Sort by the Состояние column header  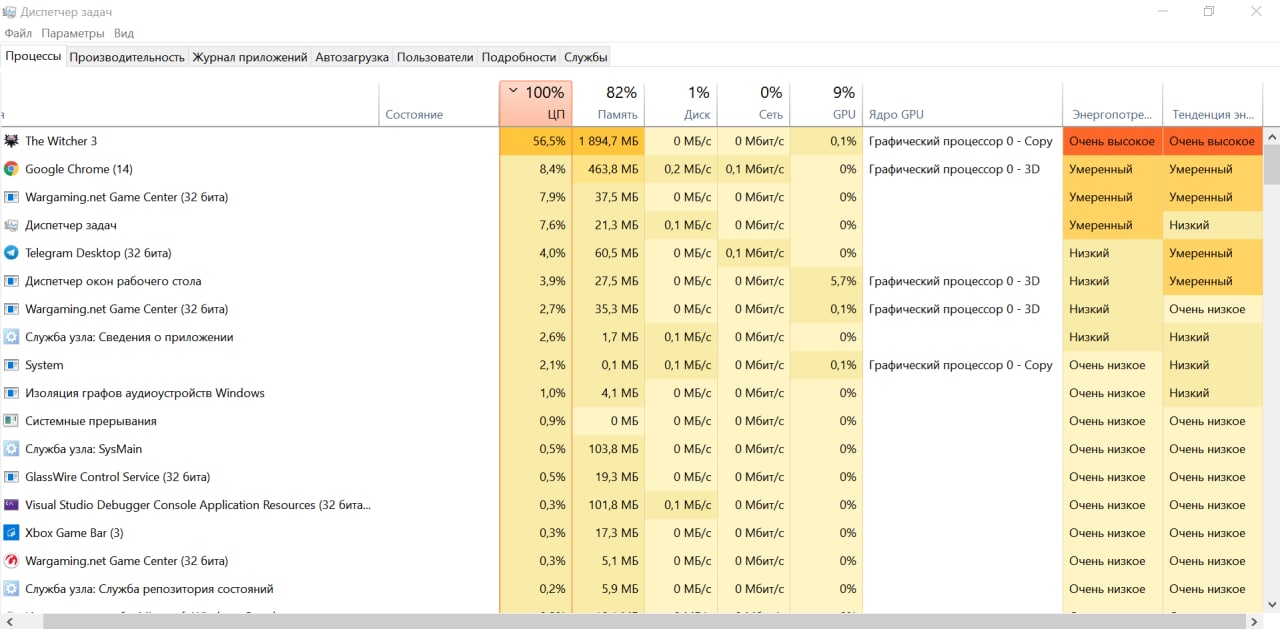pyautogui.click(x=439, y=103)
